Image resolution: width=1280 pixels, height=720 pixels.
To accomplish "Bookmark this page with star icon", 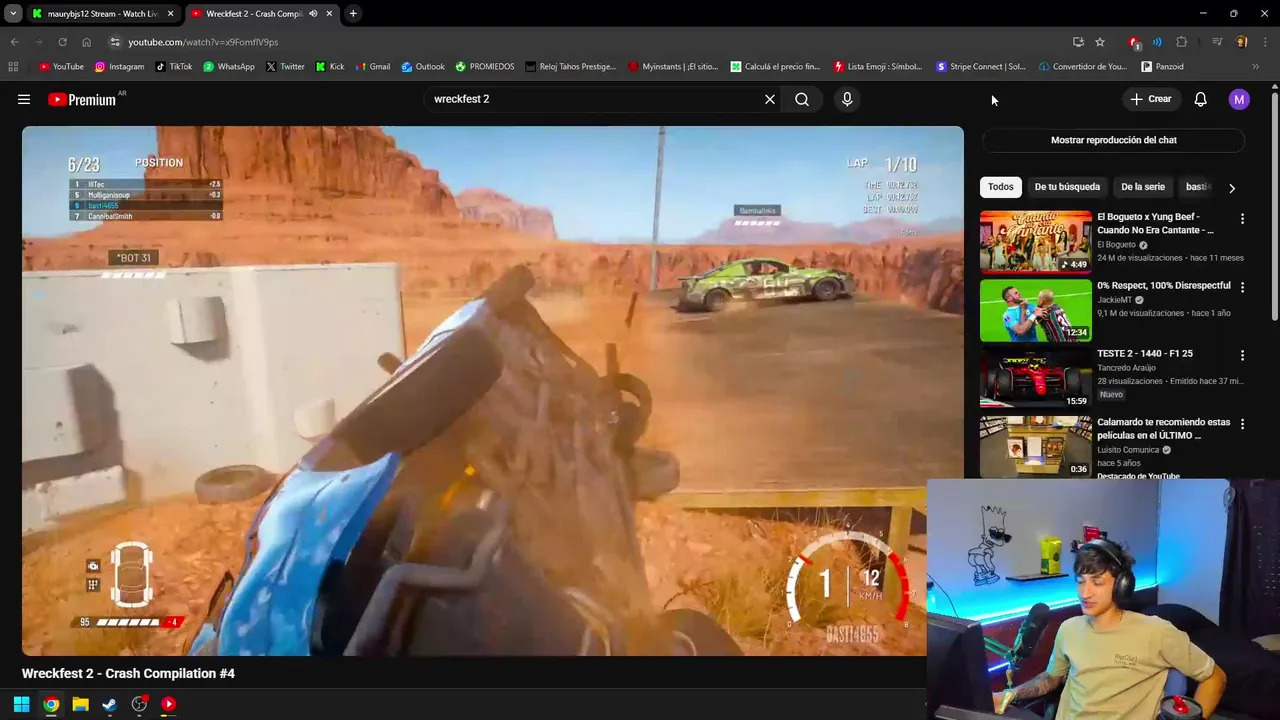I will [x=1100, y=42].
